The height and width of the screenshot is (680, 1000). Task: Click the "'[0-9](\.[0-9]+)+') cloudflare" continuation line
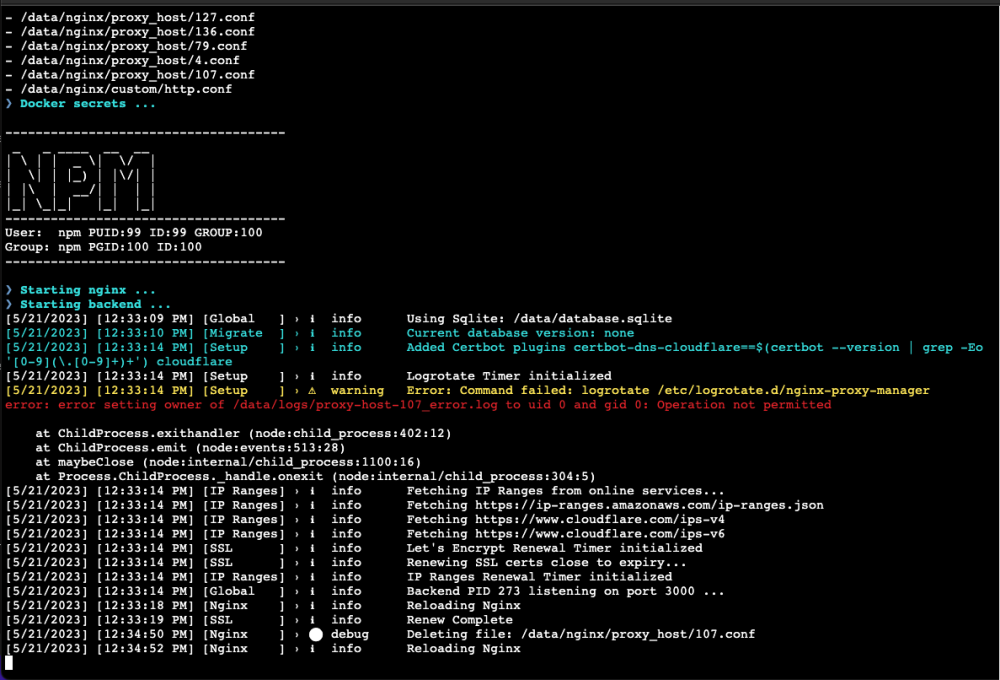(119, 362)
